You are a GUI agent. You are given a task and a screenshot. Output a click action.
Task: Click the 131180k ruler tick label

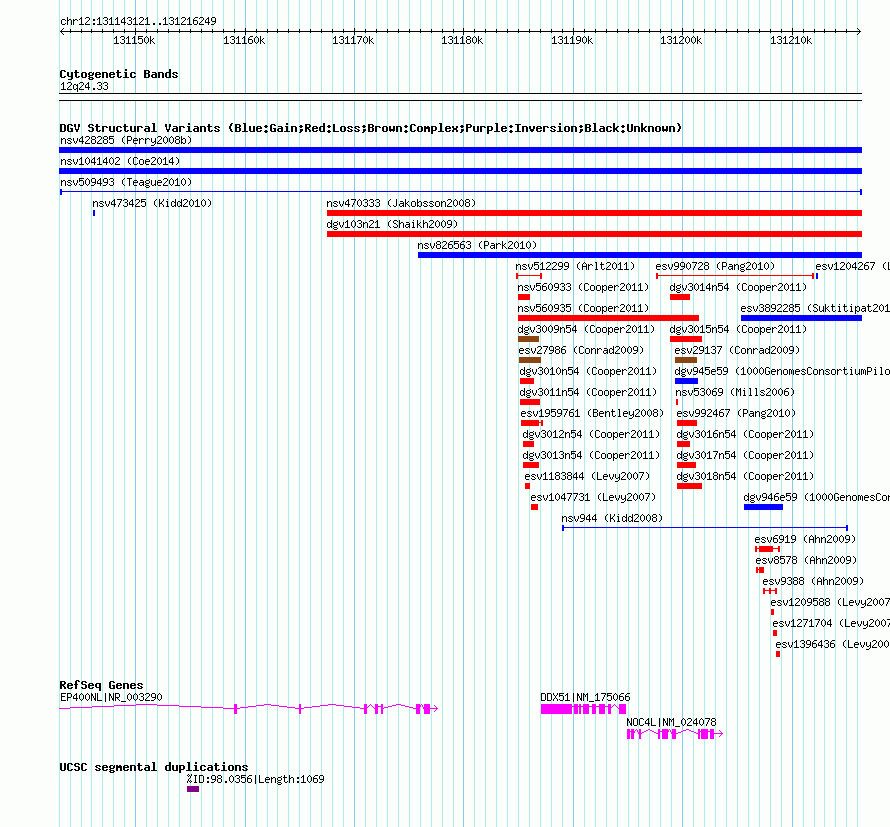pos(462,40)
